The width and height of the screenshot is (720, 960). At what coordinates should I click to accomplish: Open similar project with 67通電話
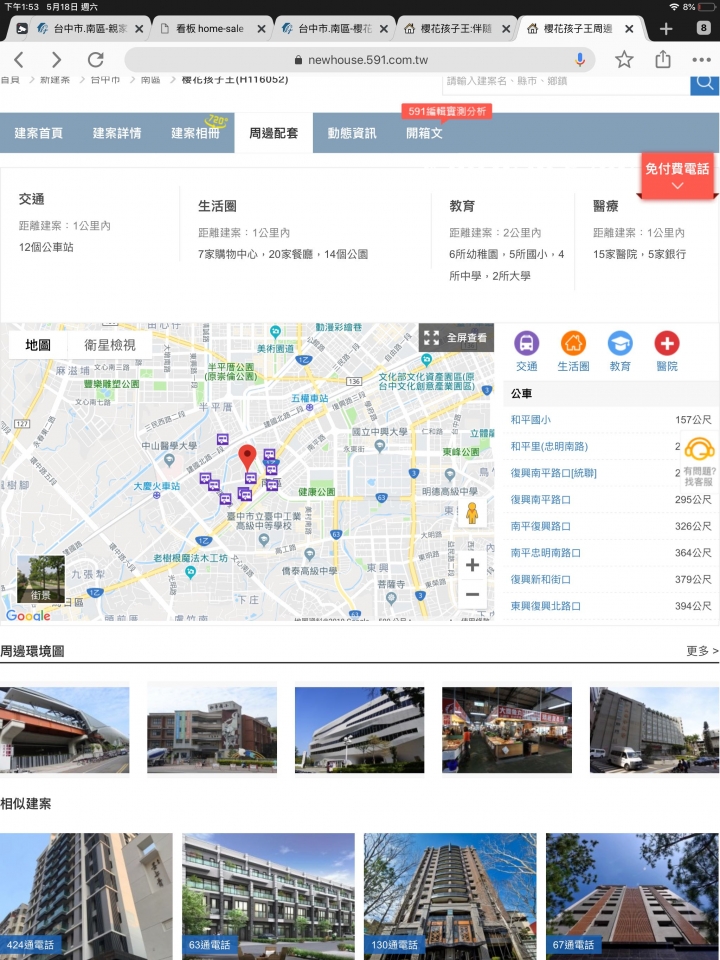coord(632,896)
